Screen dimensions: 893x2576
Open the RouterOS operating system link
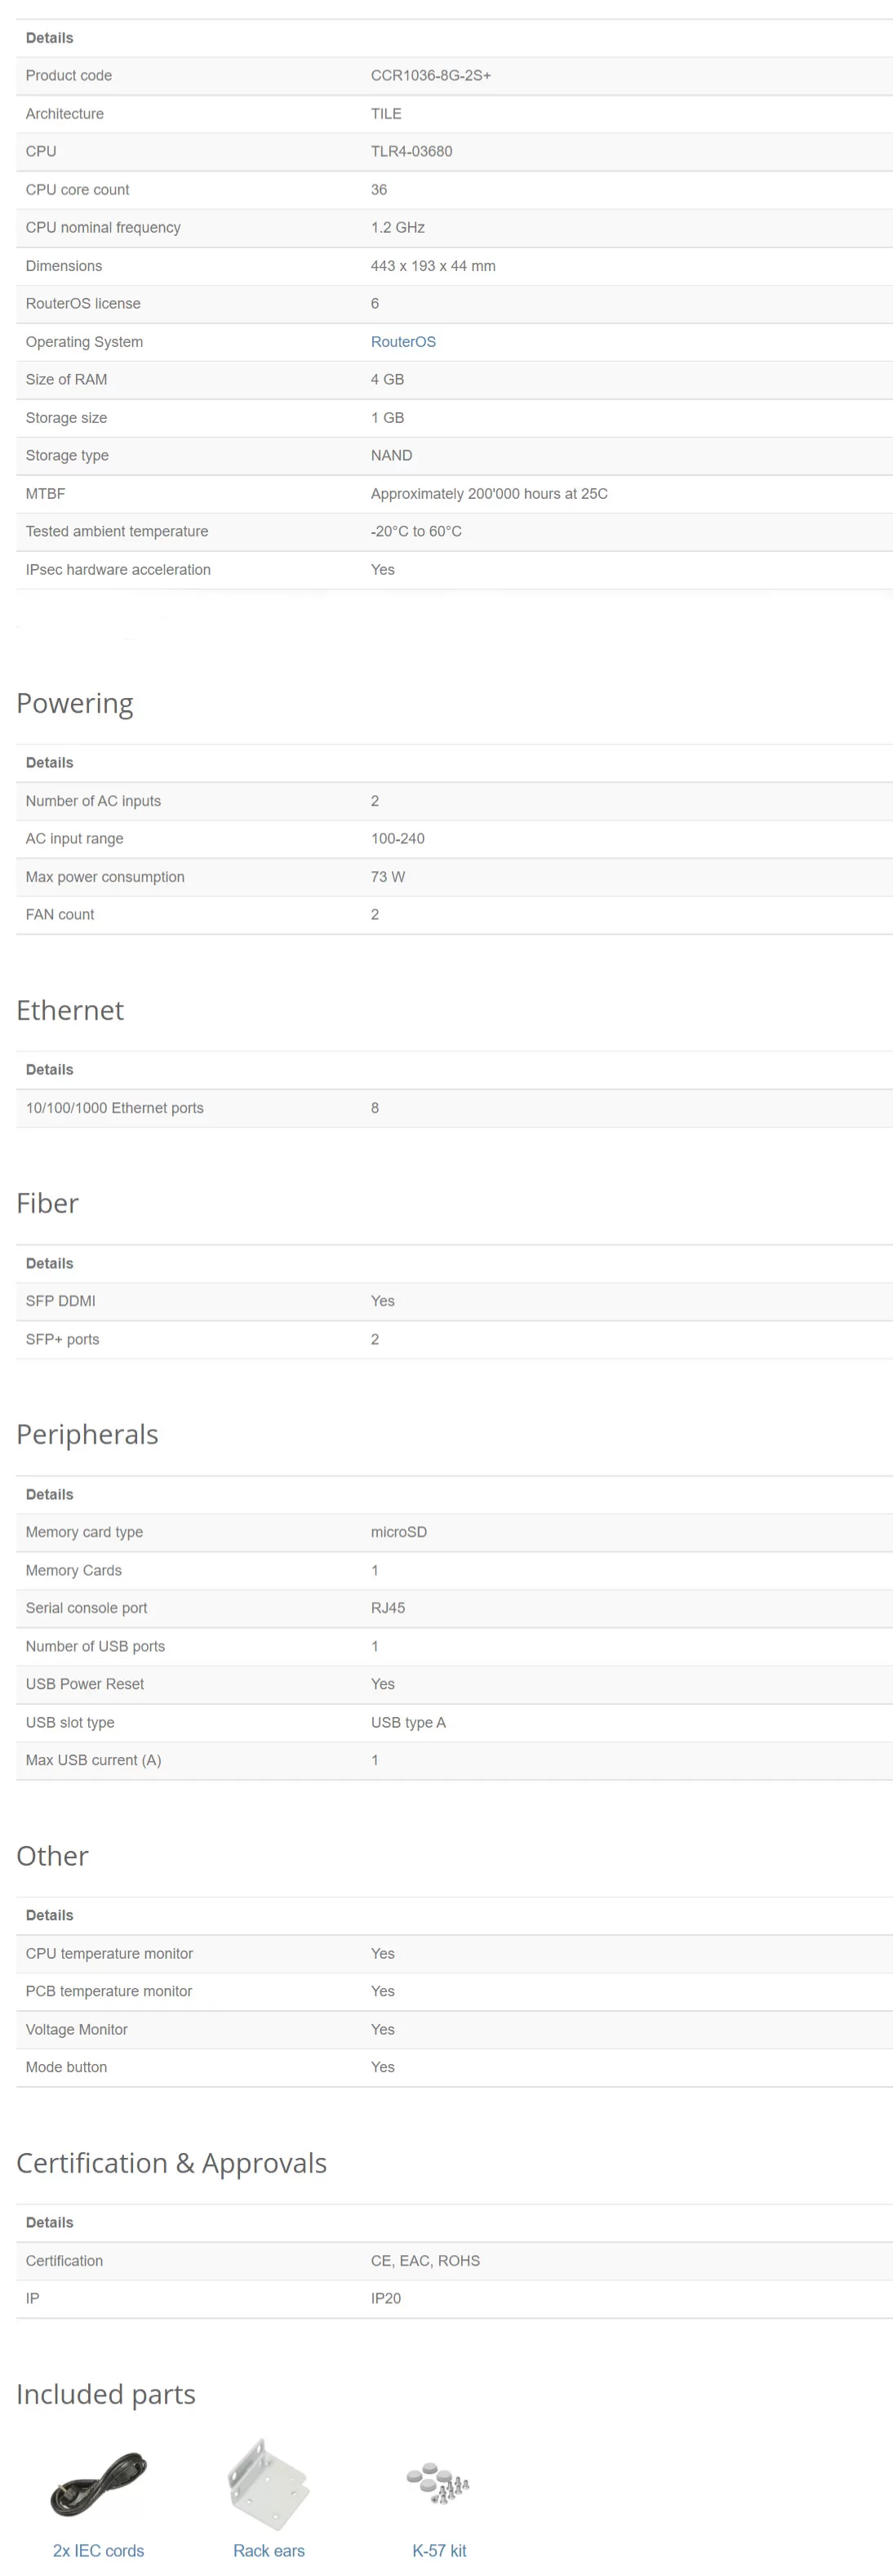tap(403, 342)
